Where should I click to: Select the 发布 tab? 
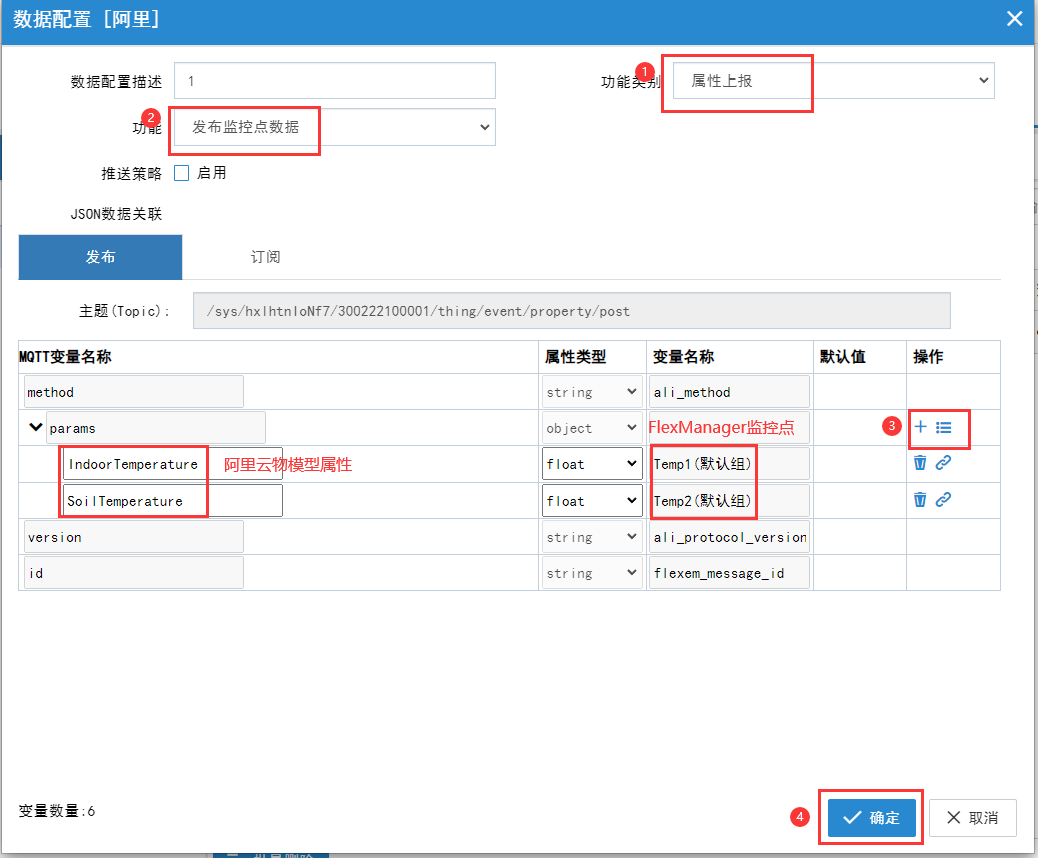tap(100, 257)
